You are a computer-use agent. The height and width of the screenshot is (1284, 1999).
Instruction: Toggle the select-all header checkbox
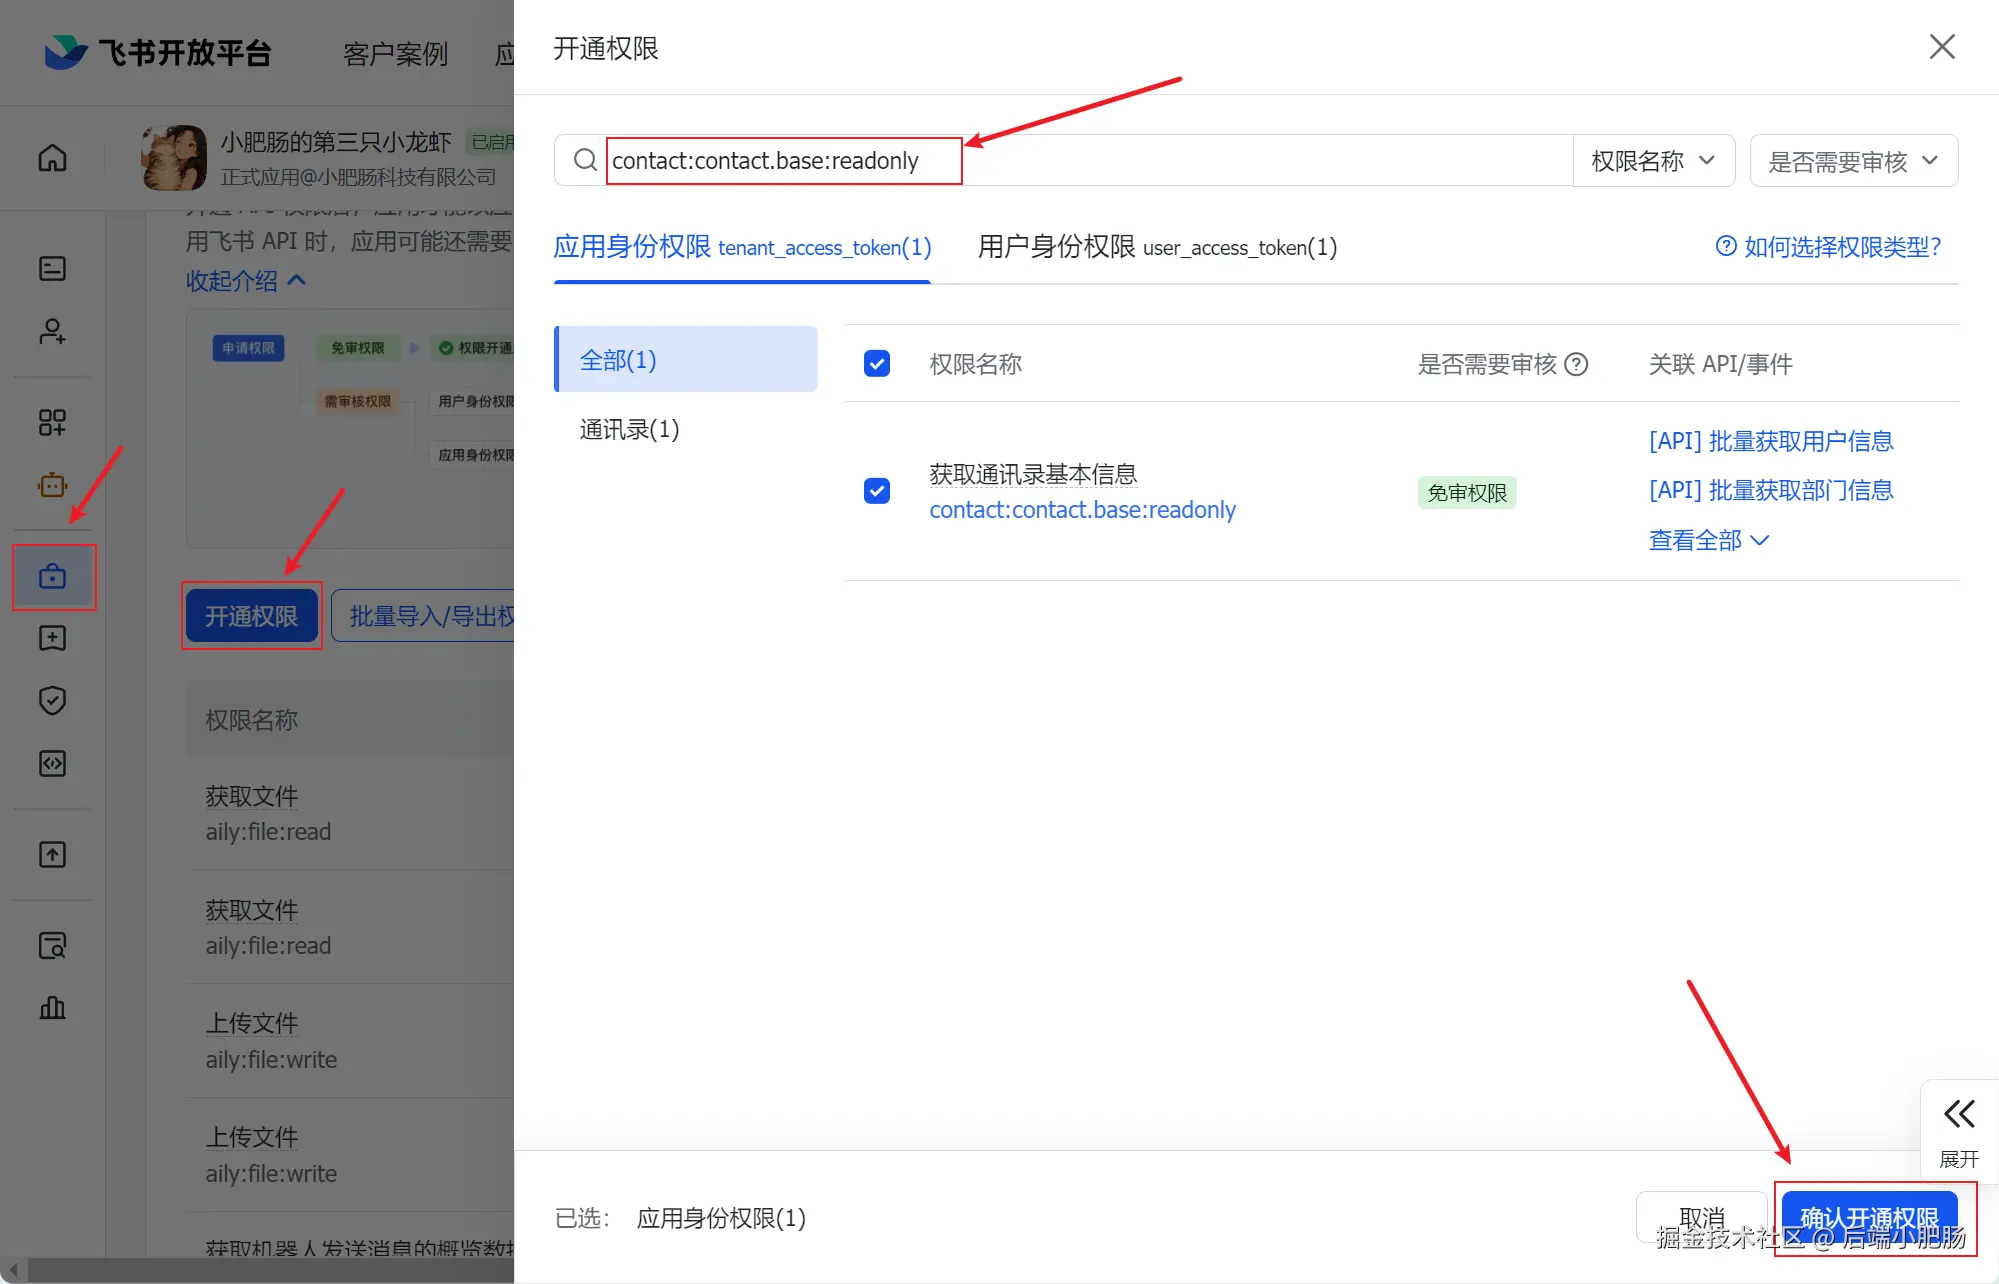click(877, 363)
